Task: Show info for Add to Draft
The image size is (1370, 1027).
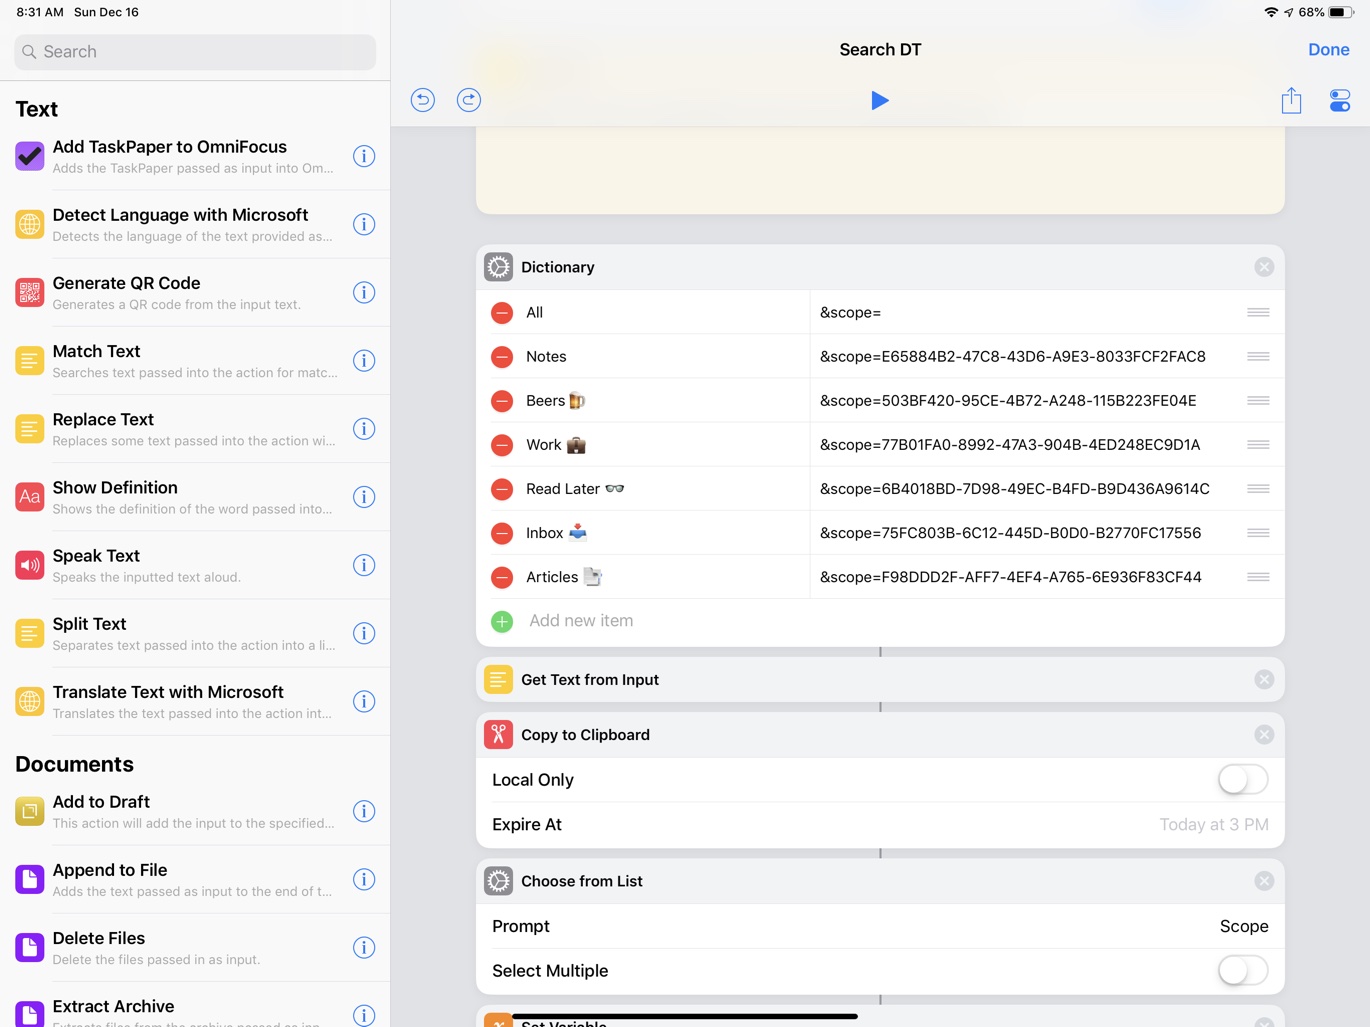Action: pyautogui.click(x=364, y=810)
